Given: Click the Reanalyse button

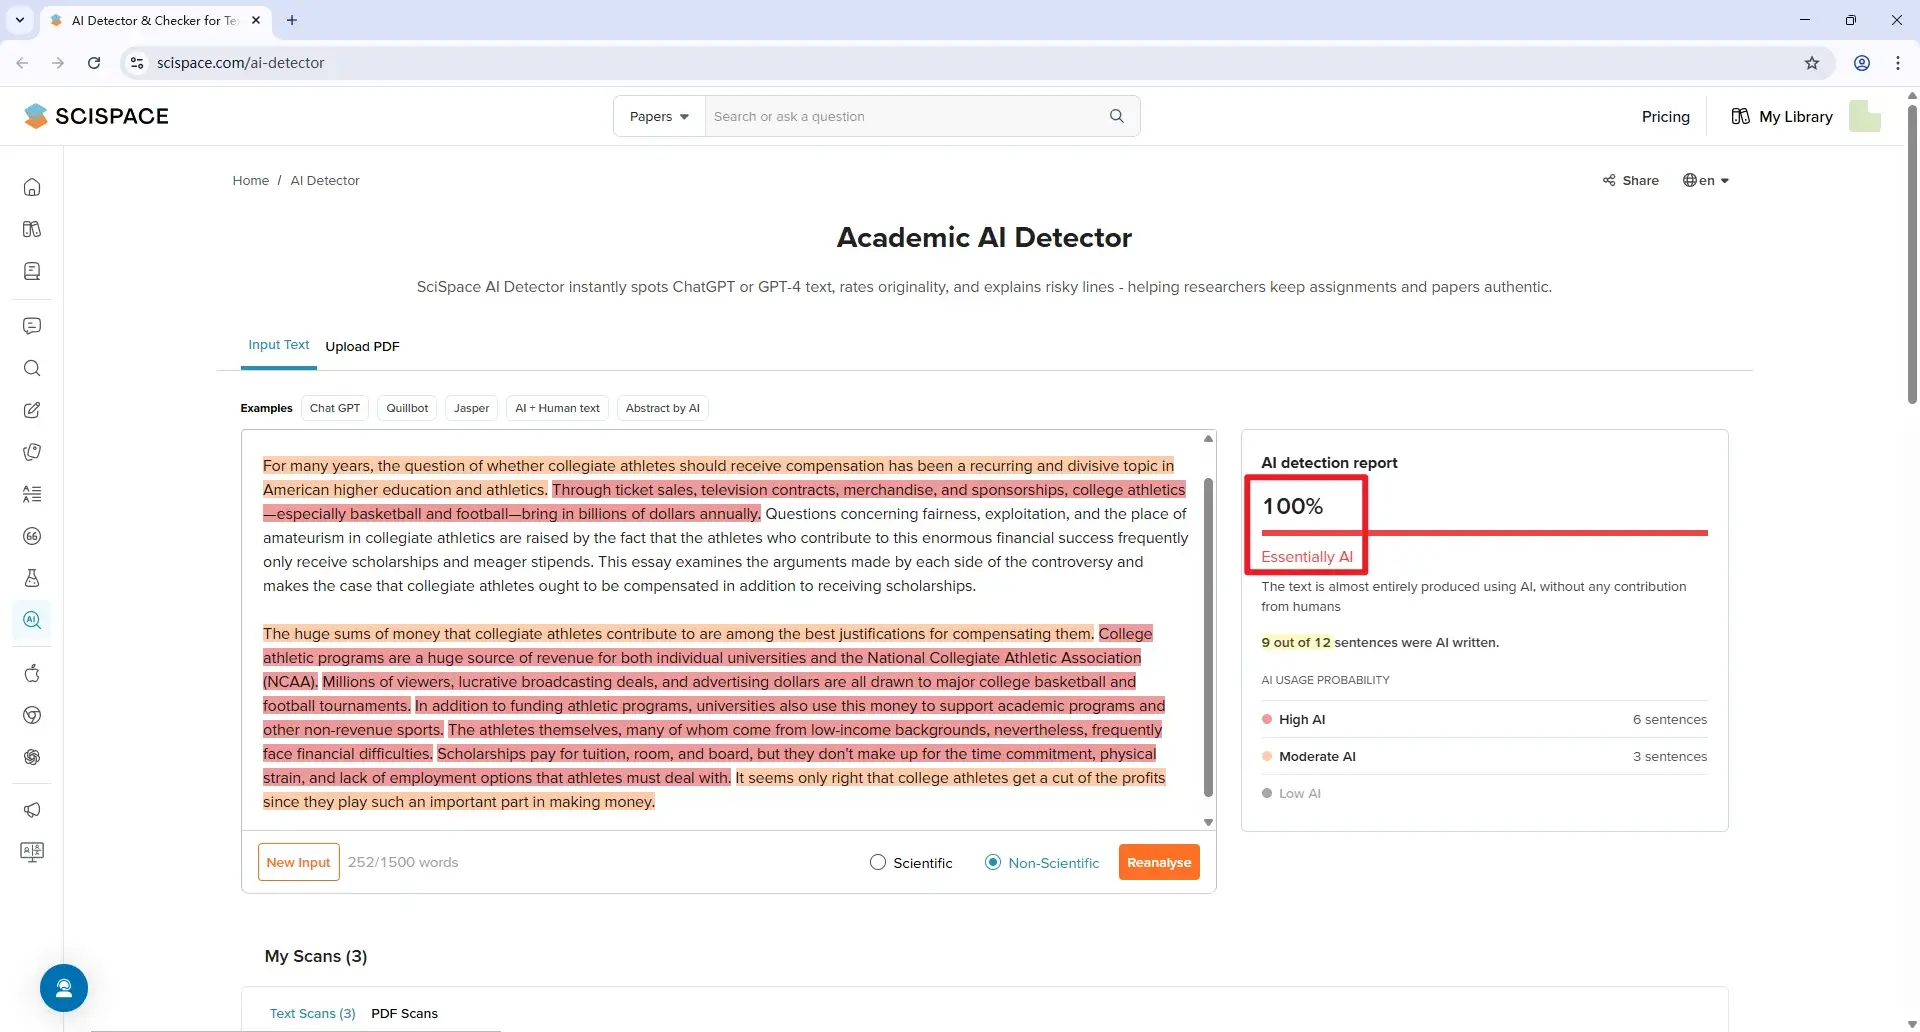Looking at the screenshot, I should (x=1159, y=862).
